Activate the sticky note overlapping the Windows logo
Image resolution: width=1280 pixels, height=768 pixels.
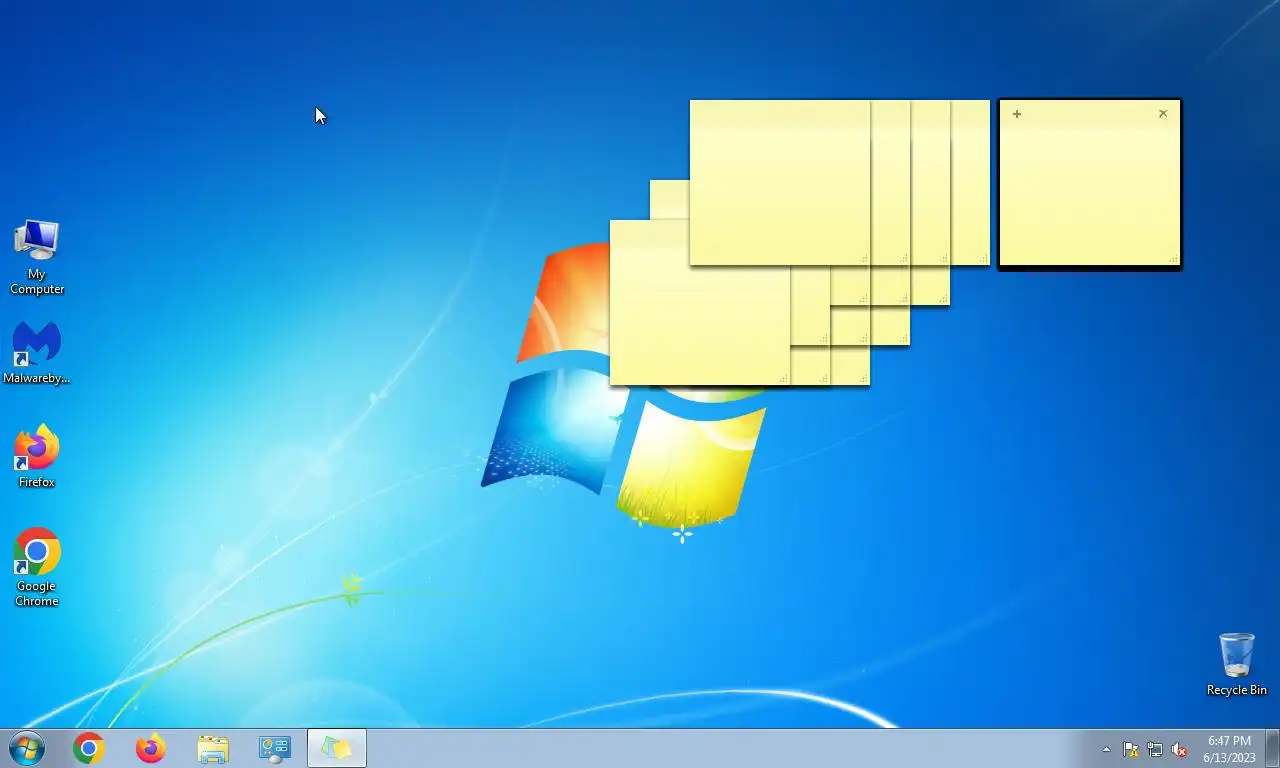700,302
